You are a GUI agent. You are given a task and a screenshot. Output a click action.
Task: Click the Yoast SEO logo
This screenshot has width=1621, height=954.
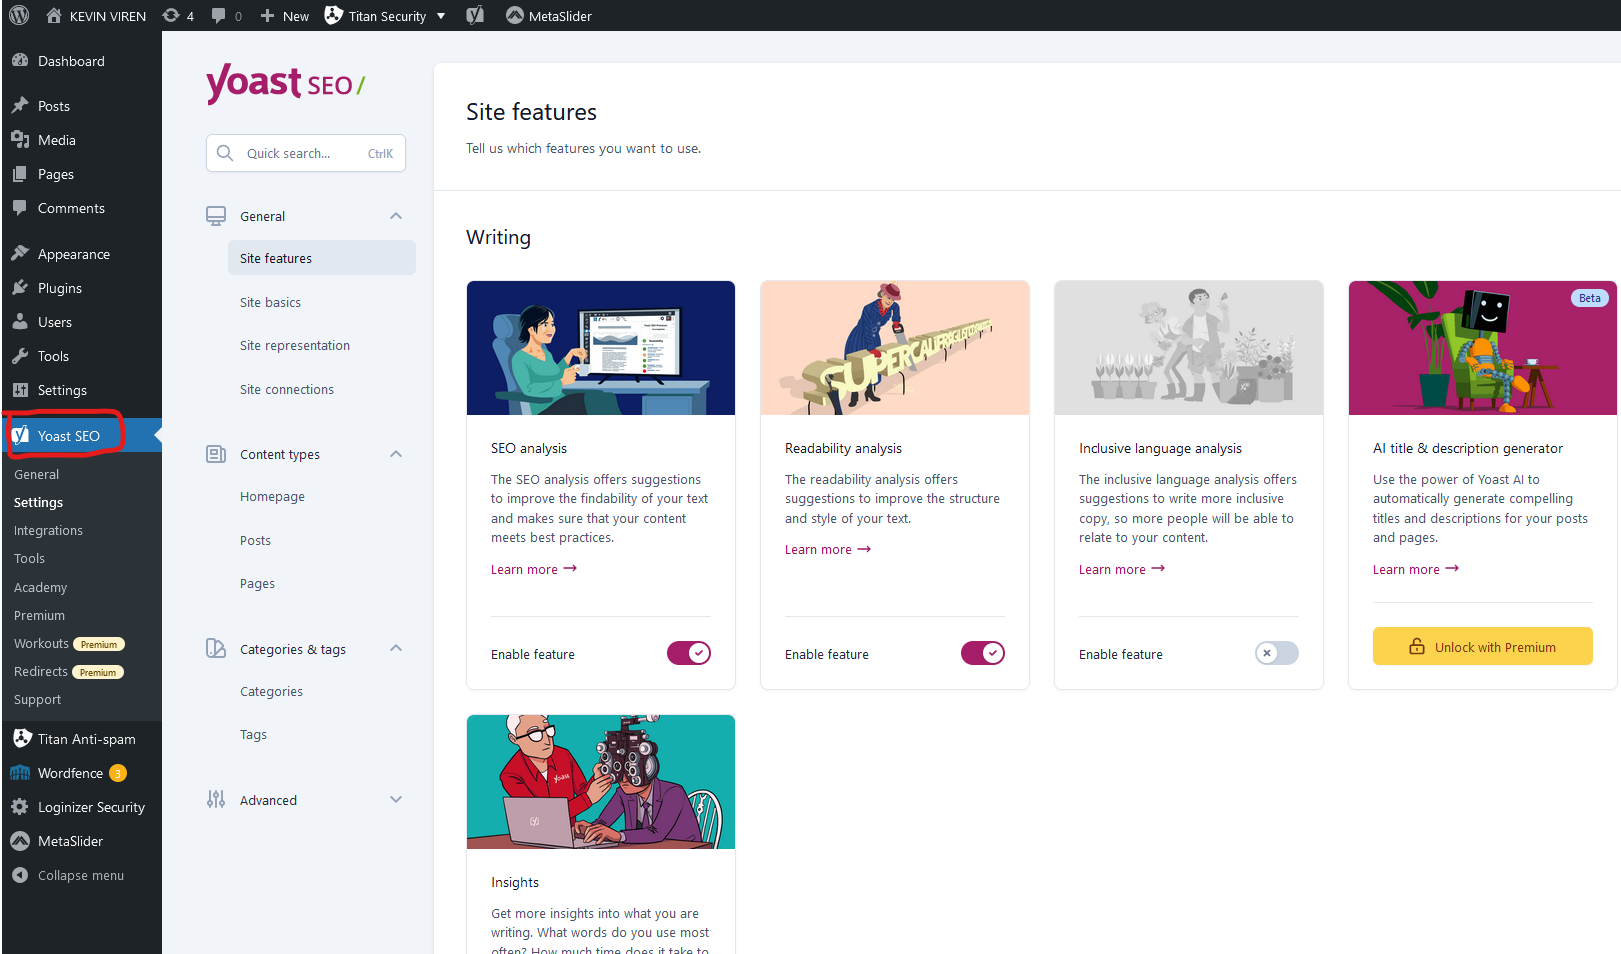coord(285,83)
